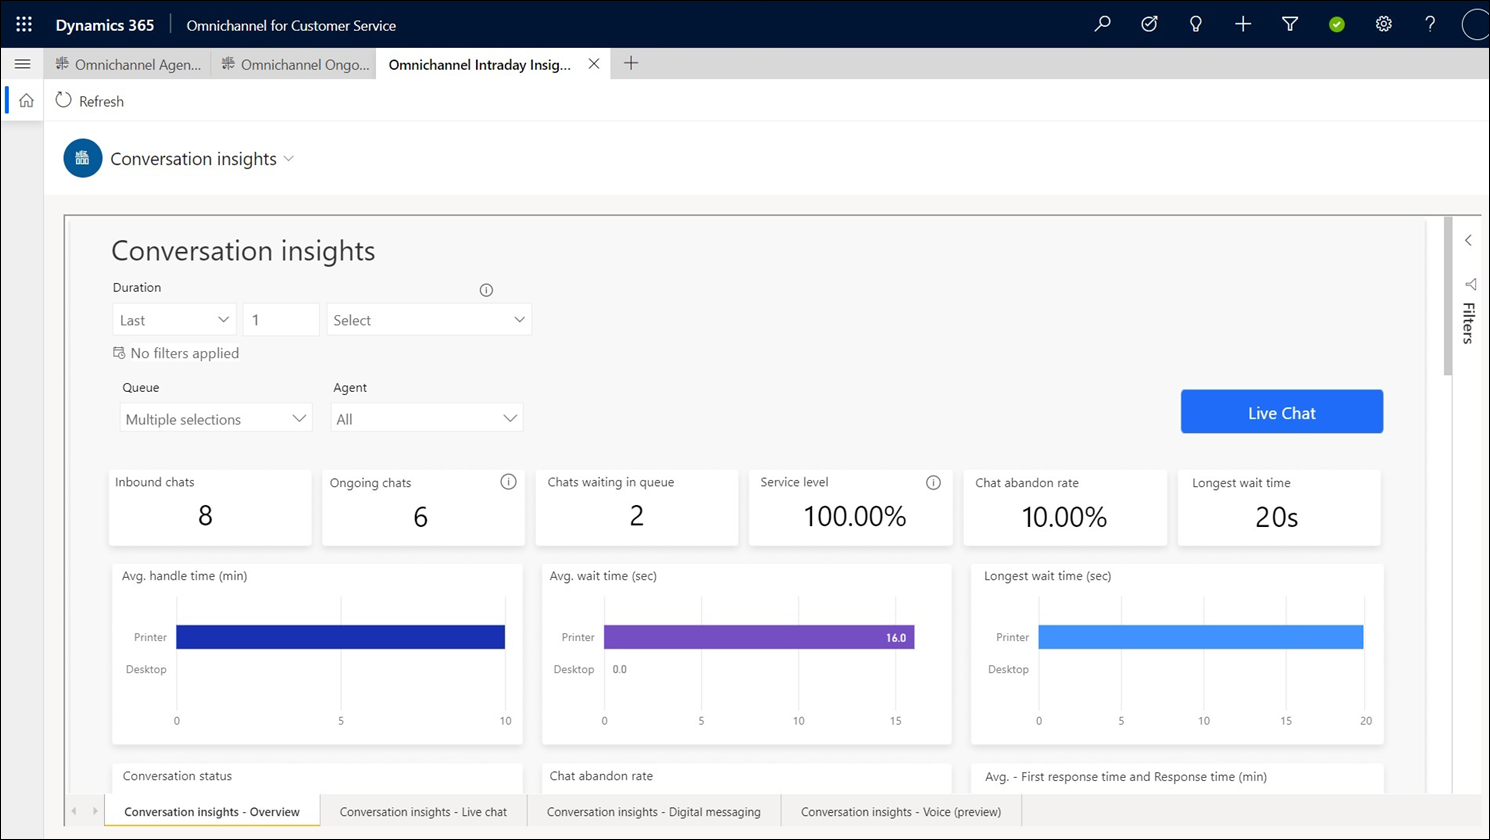Open Conversation insights - Digital messaging tab

pos(654,812)
